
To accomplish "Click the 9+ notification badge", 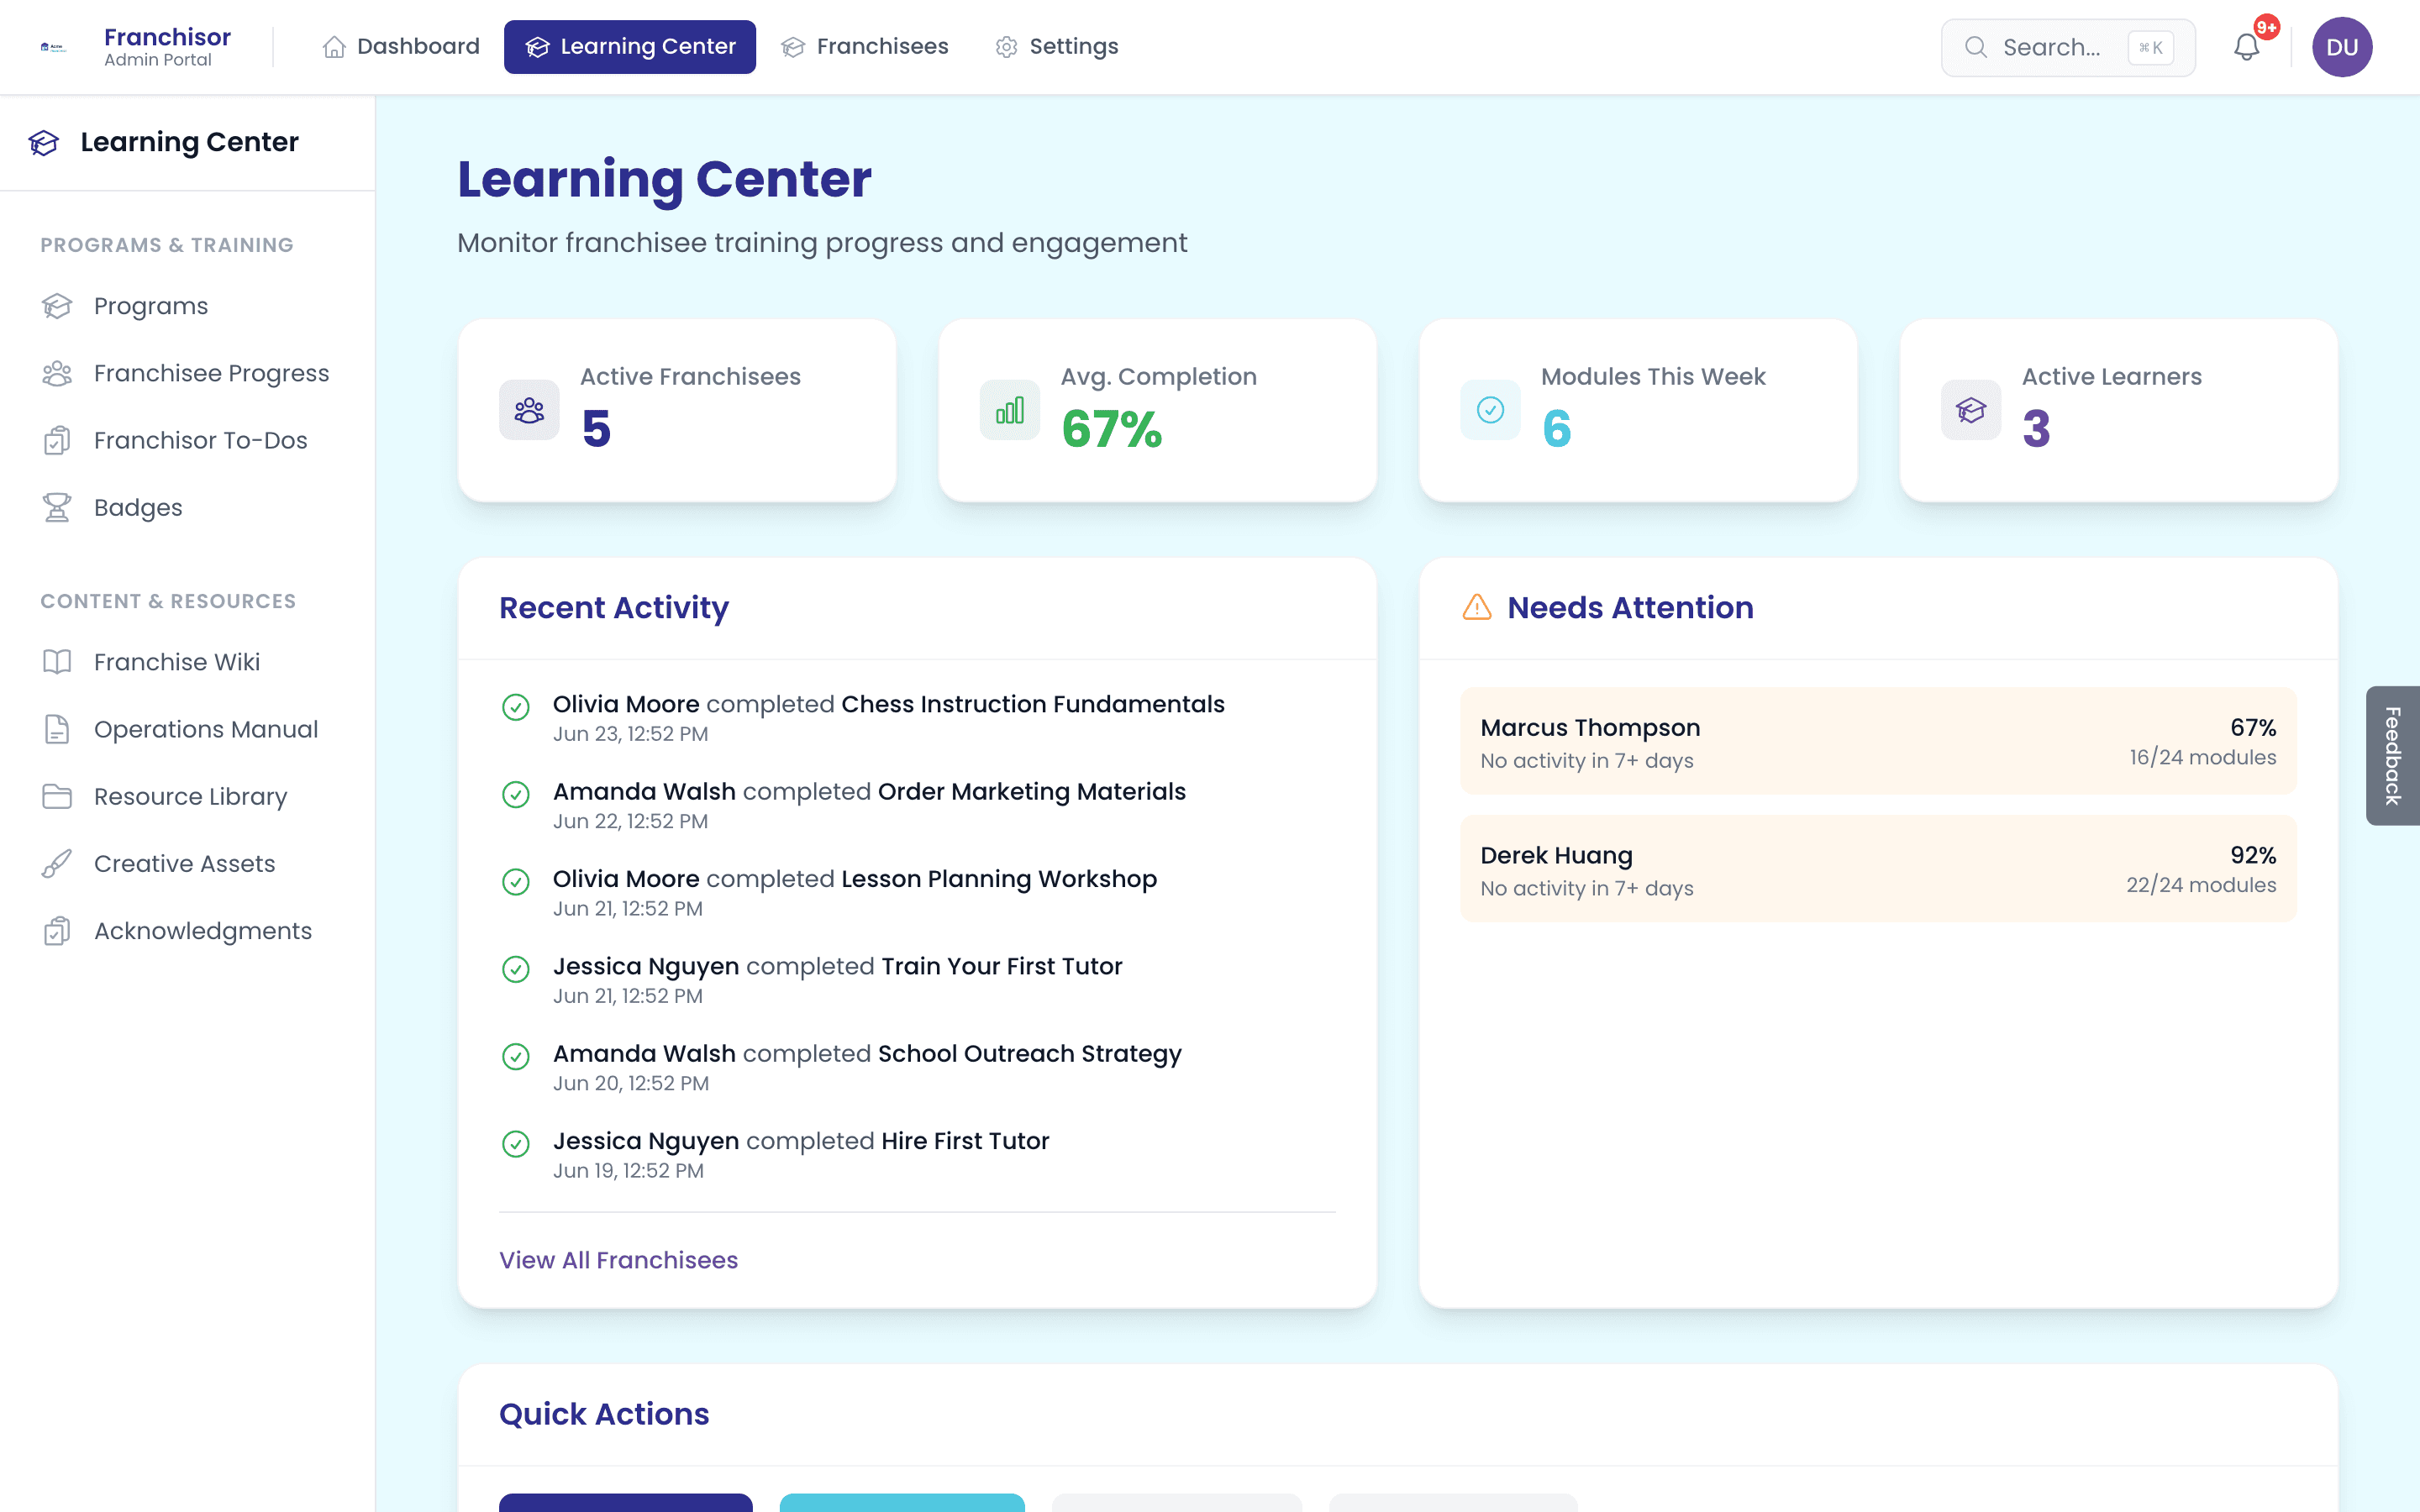I will pyautogui.click(x=2267, y=27).
